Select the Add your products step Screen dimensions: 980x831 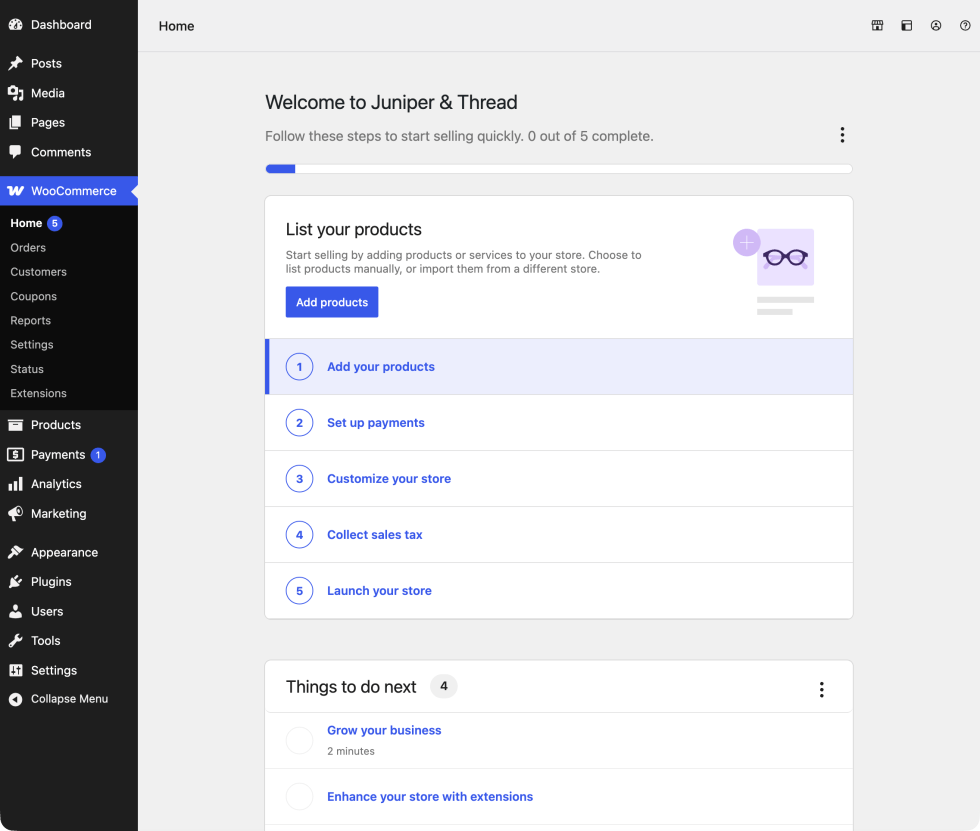559,367
